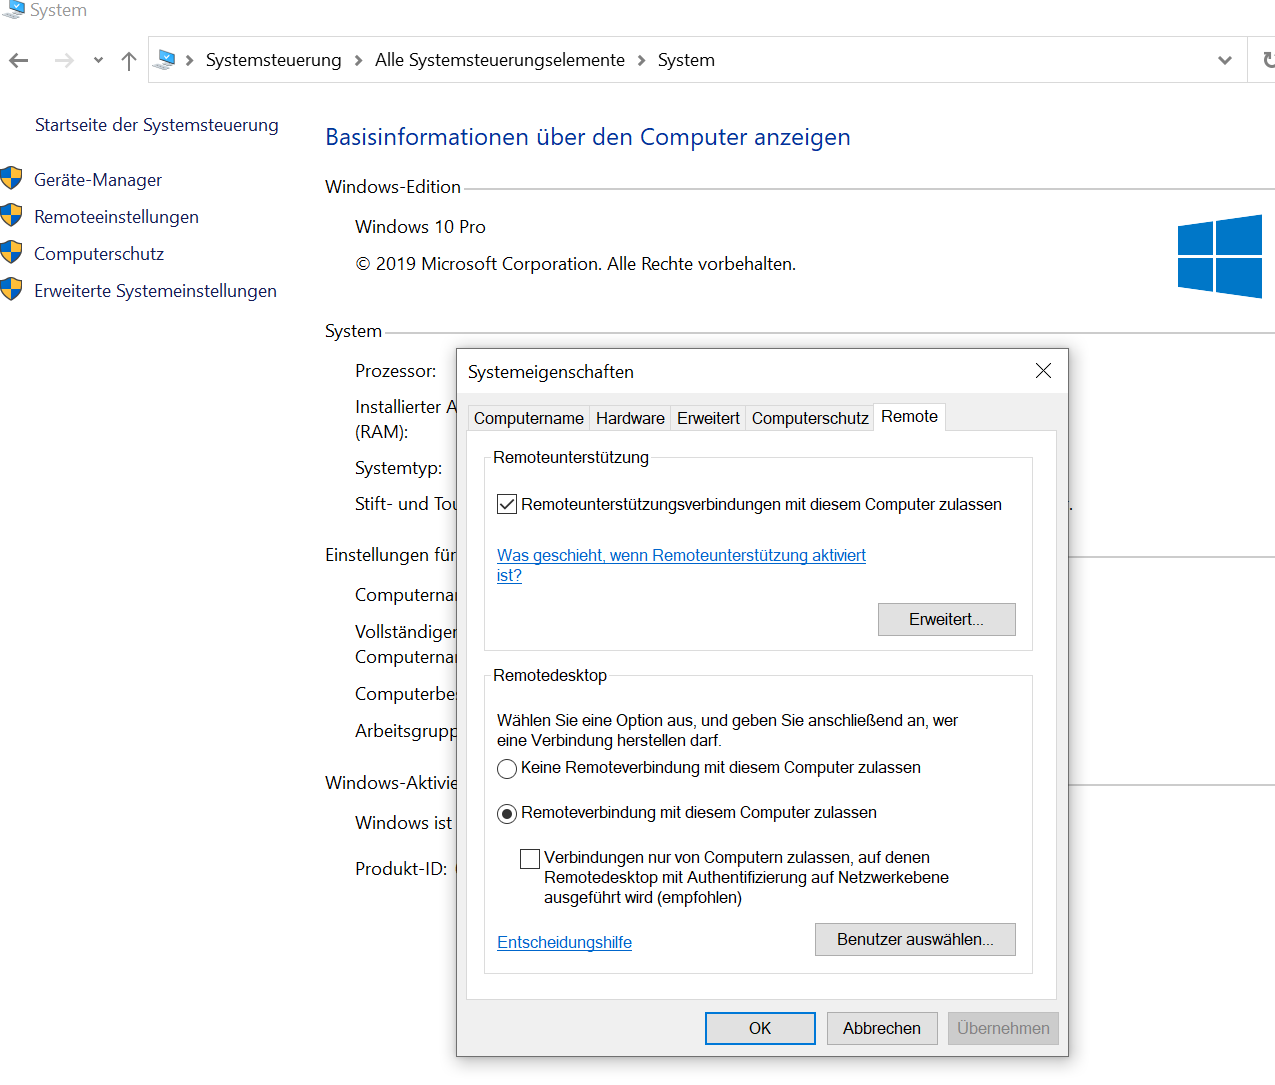Open the address bar history dropdown
This screenshot has height=1085, width=1275.
pos(1224,60)
